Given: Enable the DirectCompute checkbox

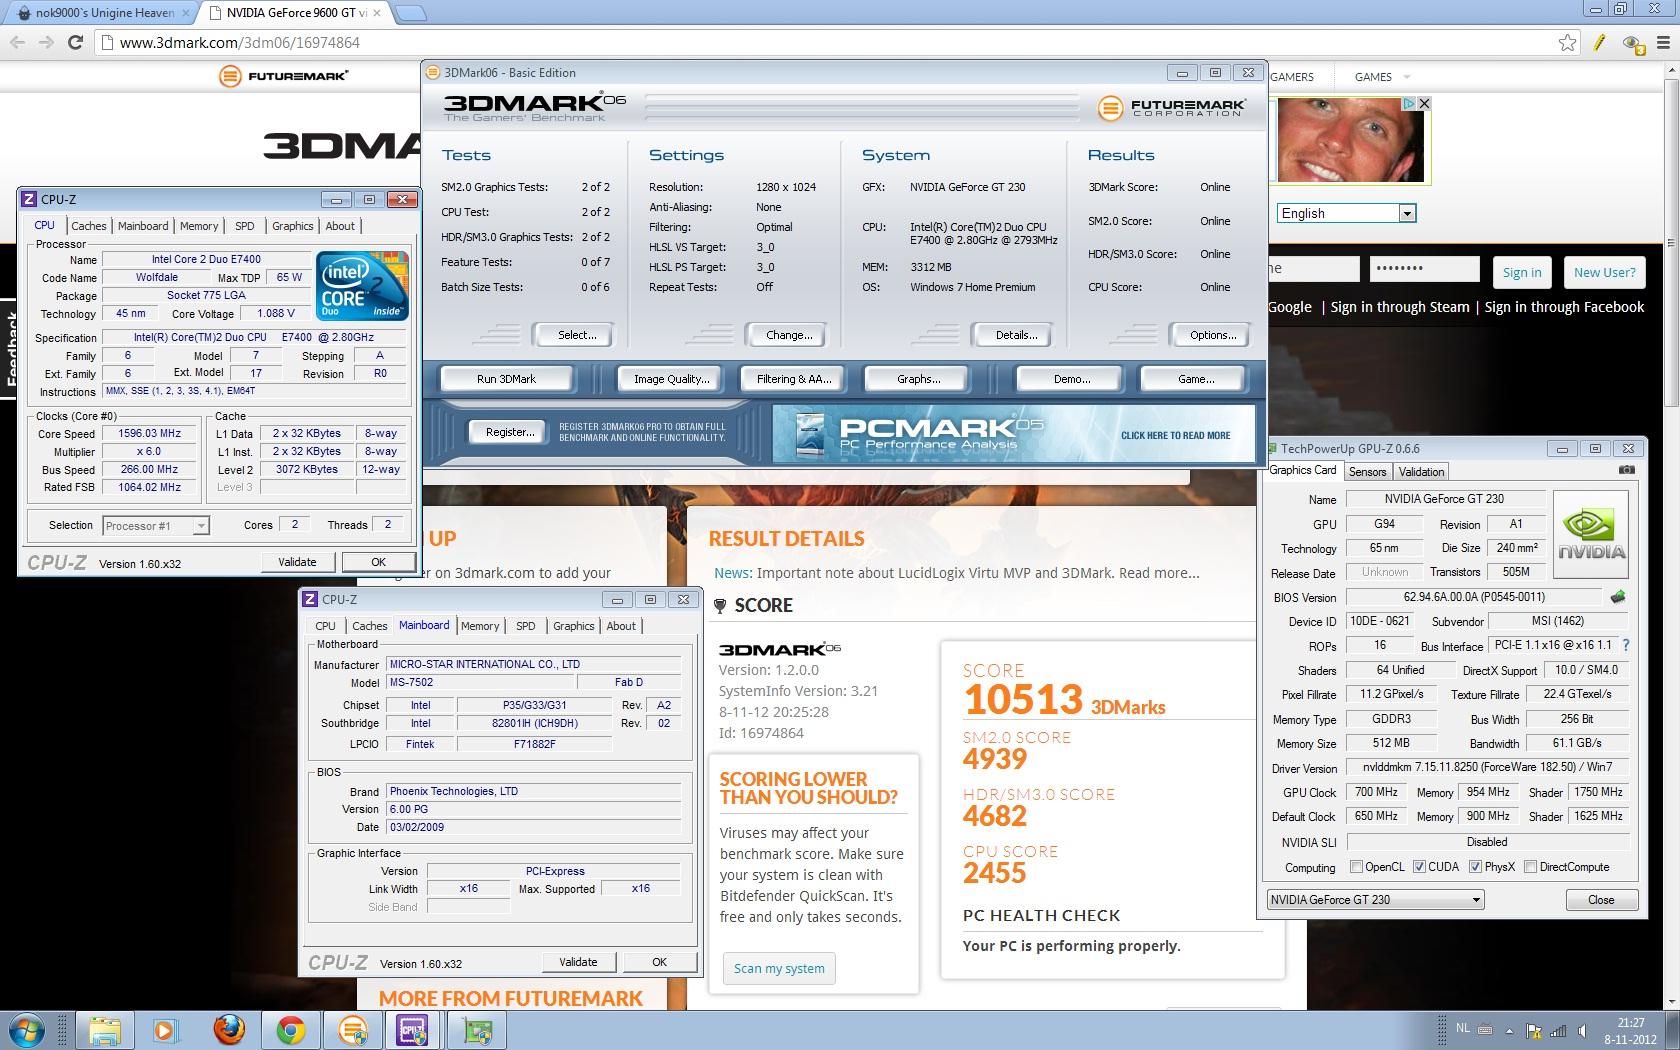Looking at the screenshot, I should click(1530, 867).
